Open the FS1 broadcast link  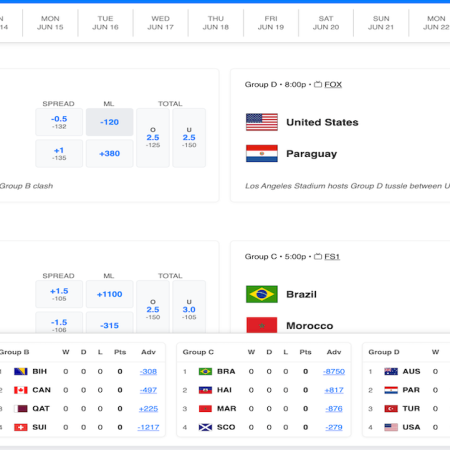tap(332, 257)
